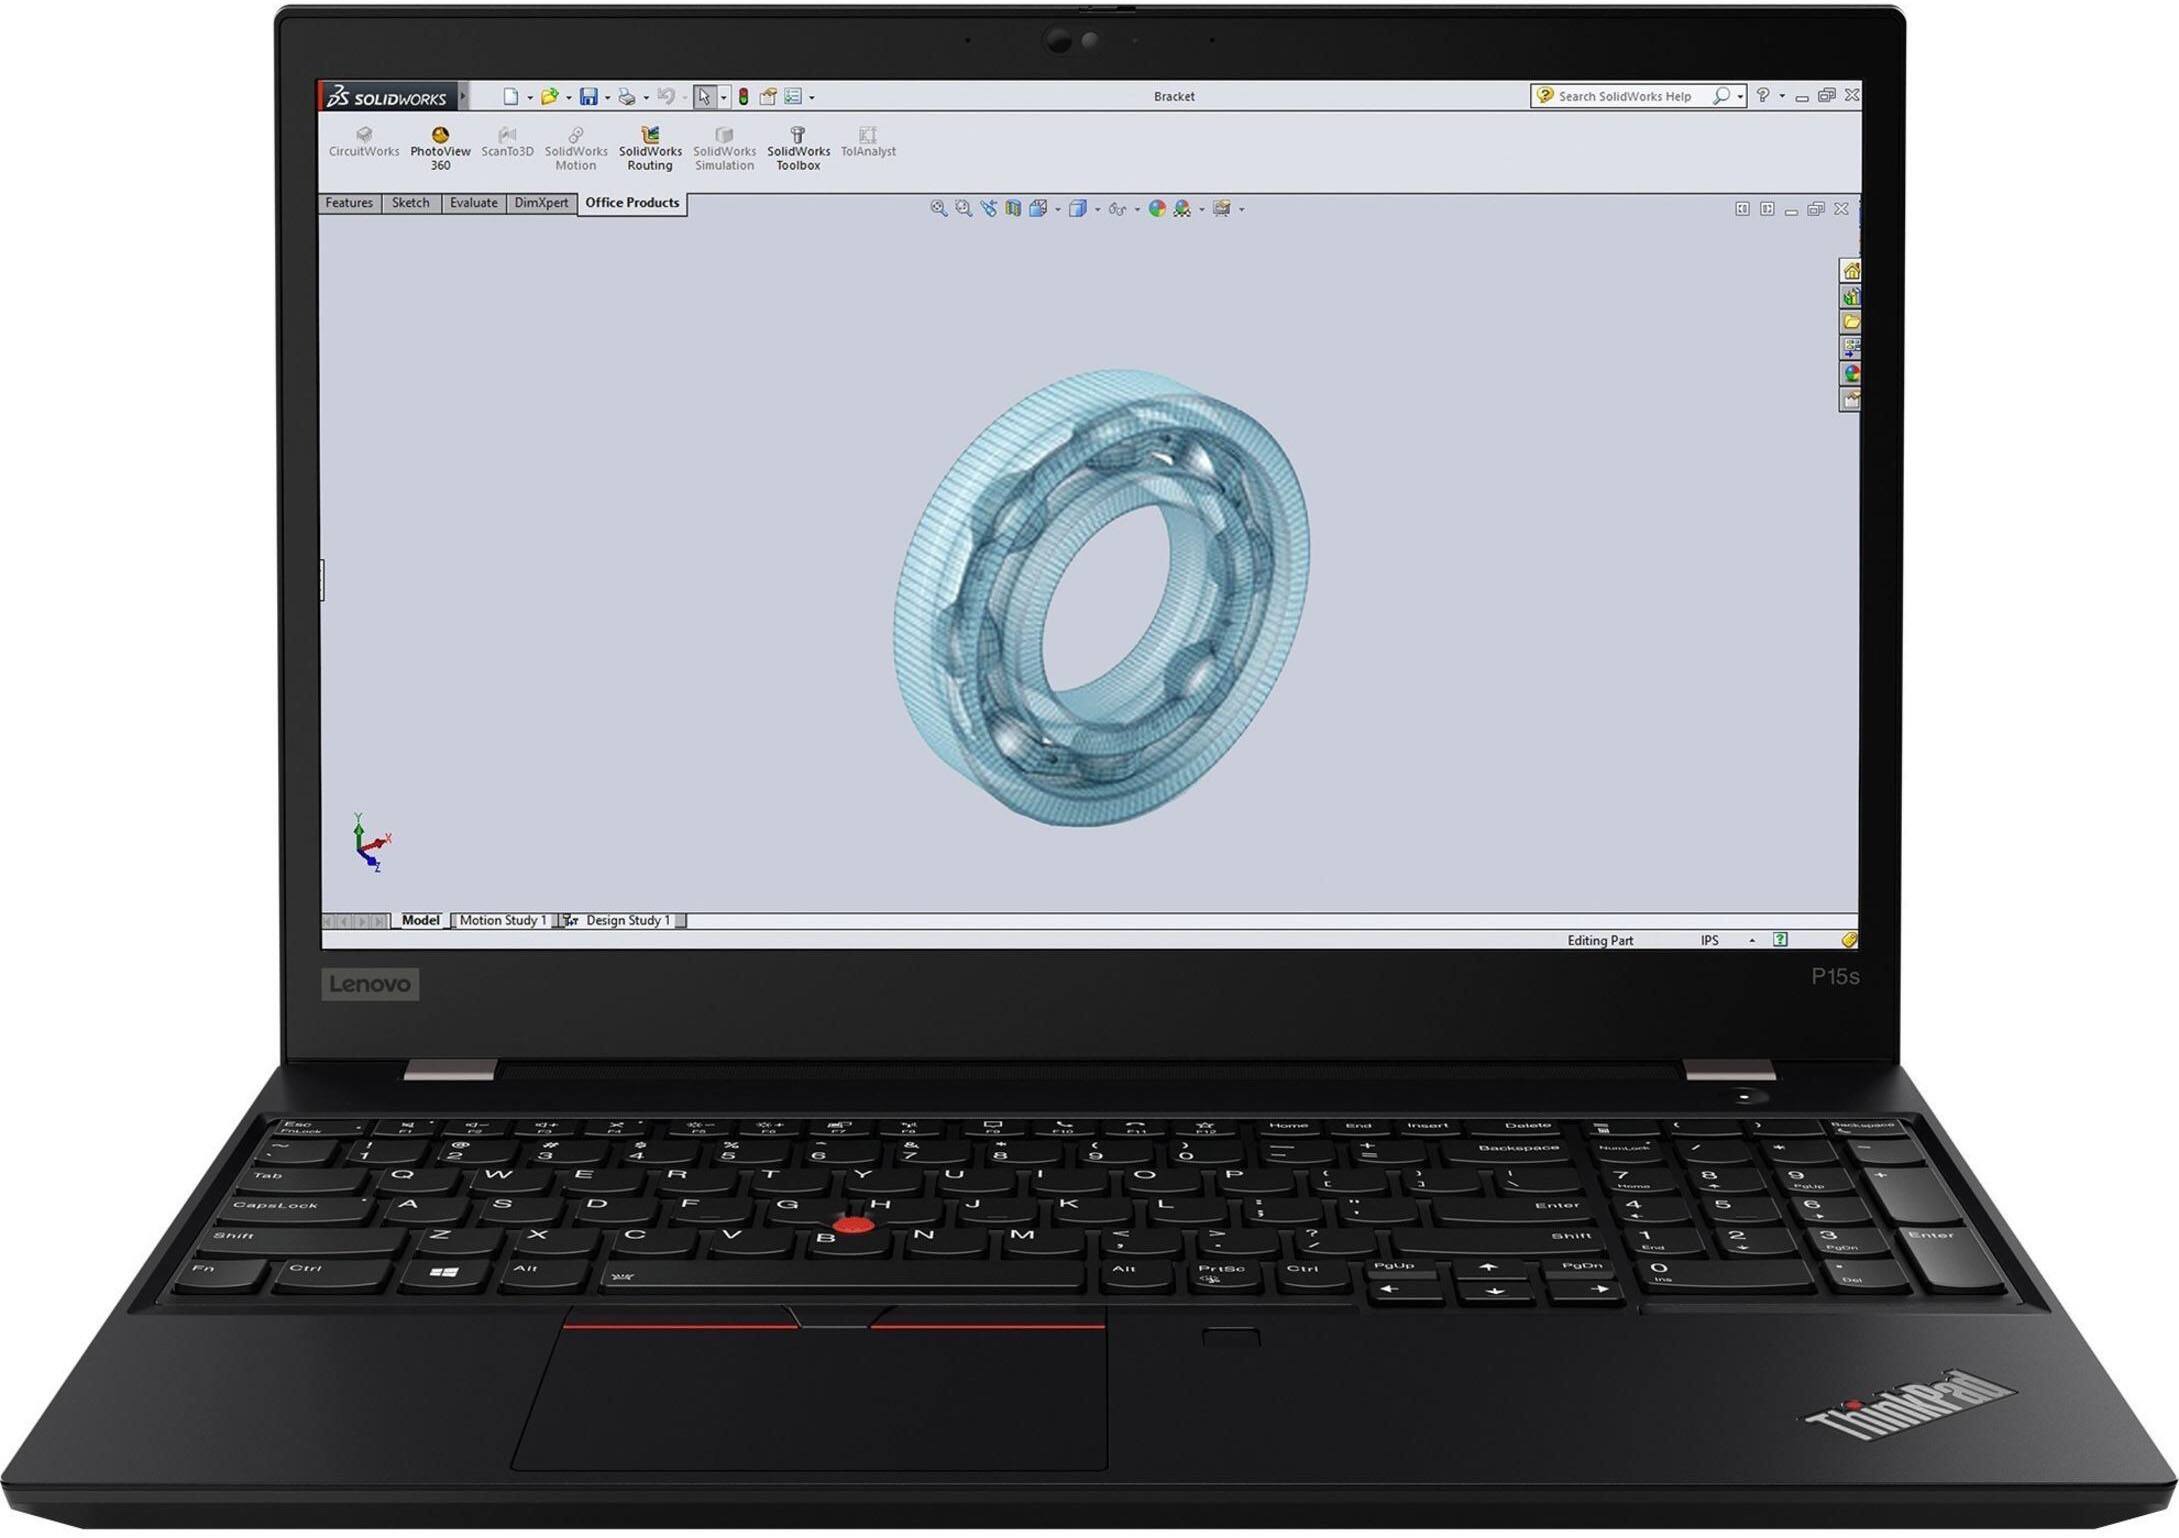Viewport: 2179px width, 1538px height.
Task: Open the SolidWorks Toolbox
Action: [x=797, y=145]
